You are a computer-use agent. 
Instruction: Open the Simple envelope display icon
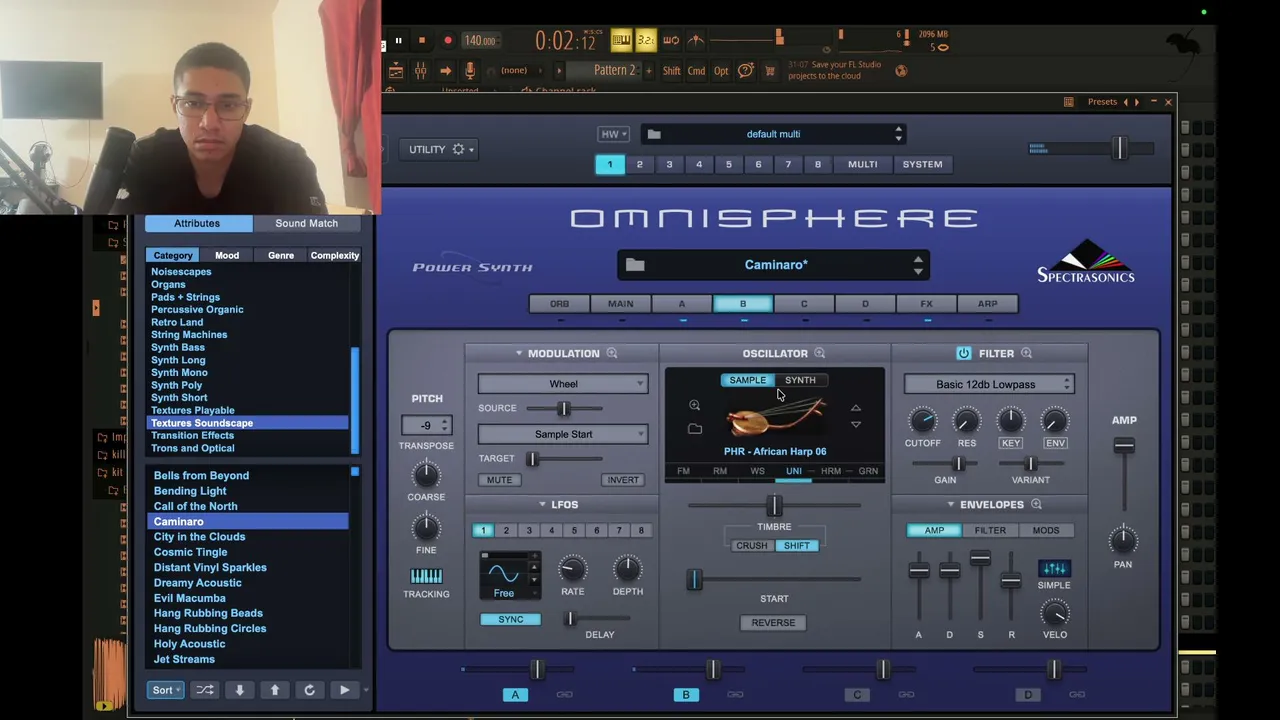point(1054,569)
